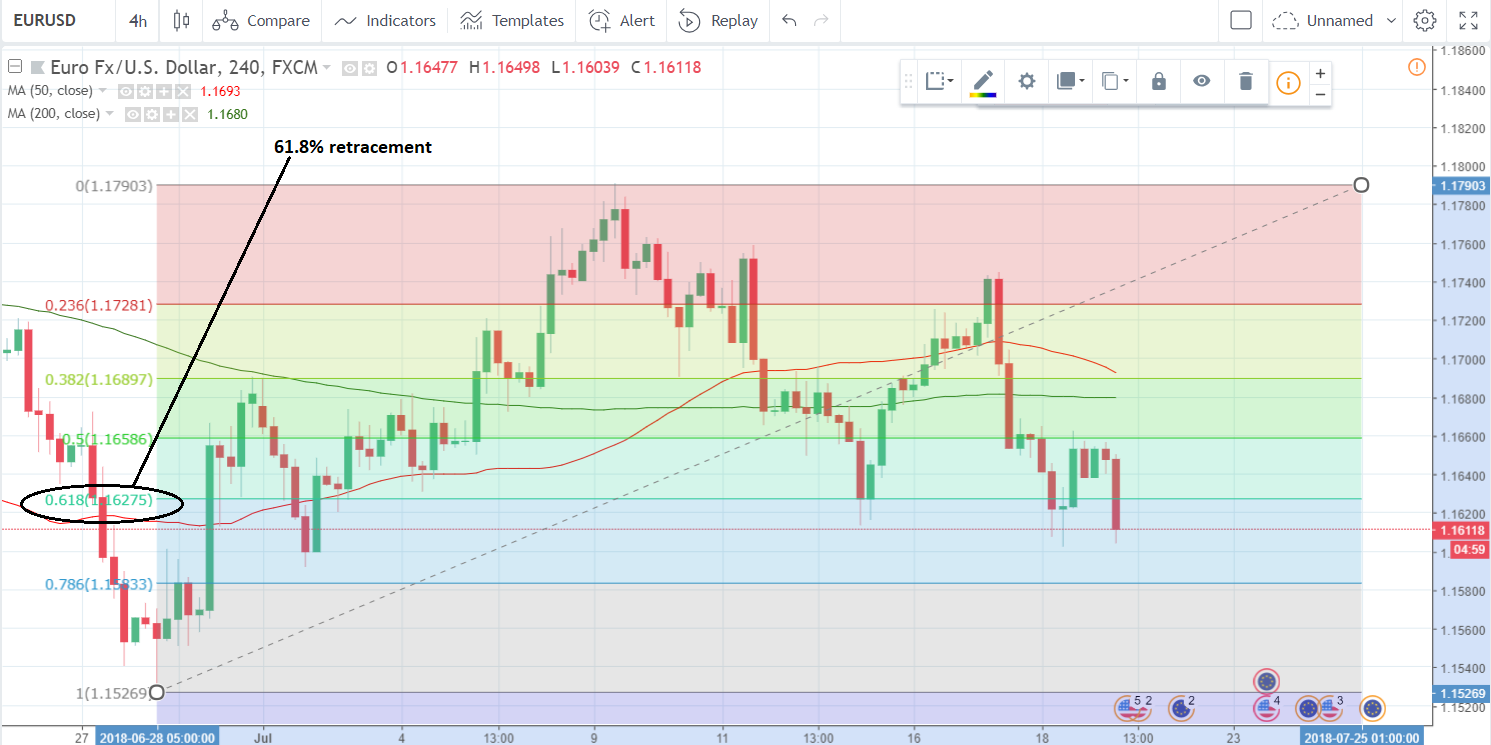The height and width of the screenshot is (745, 1491).
Task: Click the orange info circle icon
Action: click(x=1288, y=83)
